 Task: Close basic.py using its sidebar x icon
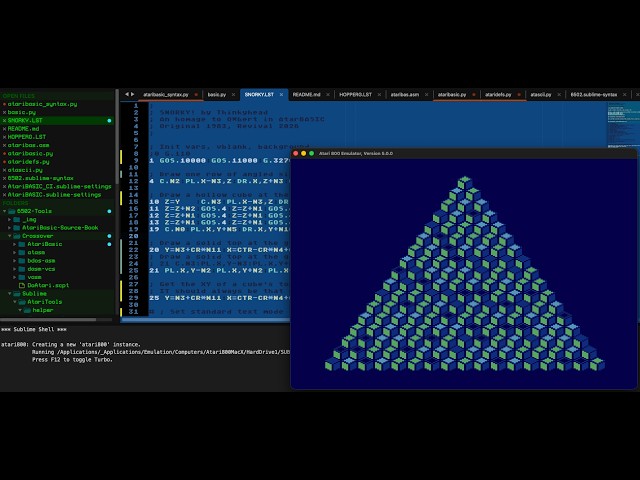tap(4, 112)
